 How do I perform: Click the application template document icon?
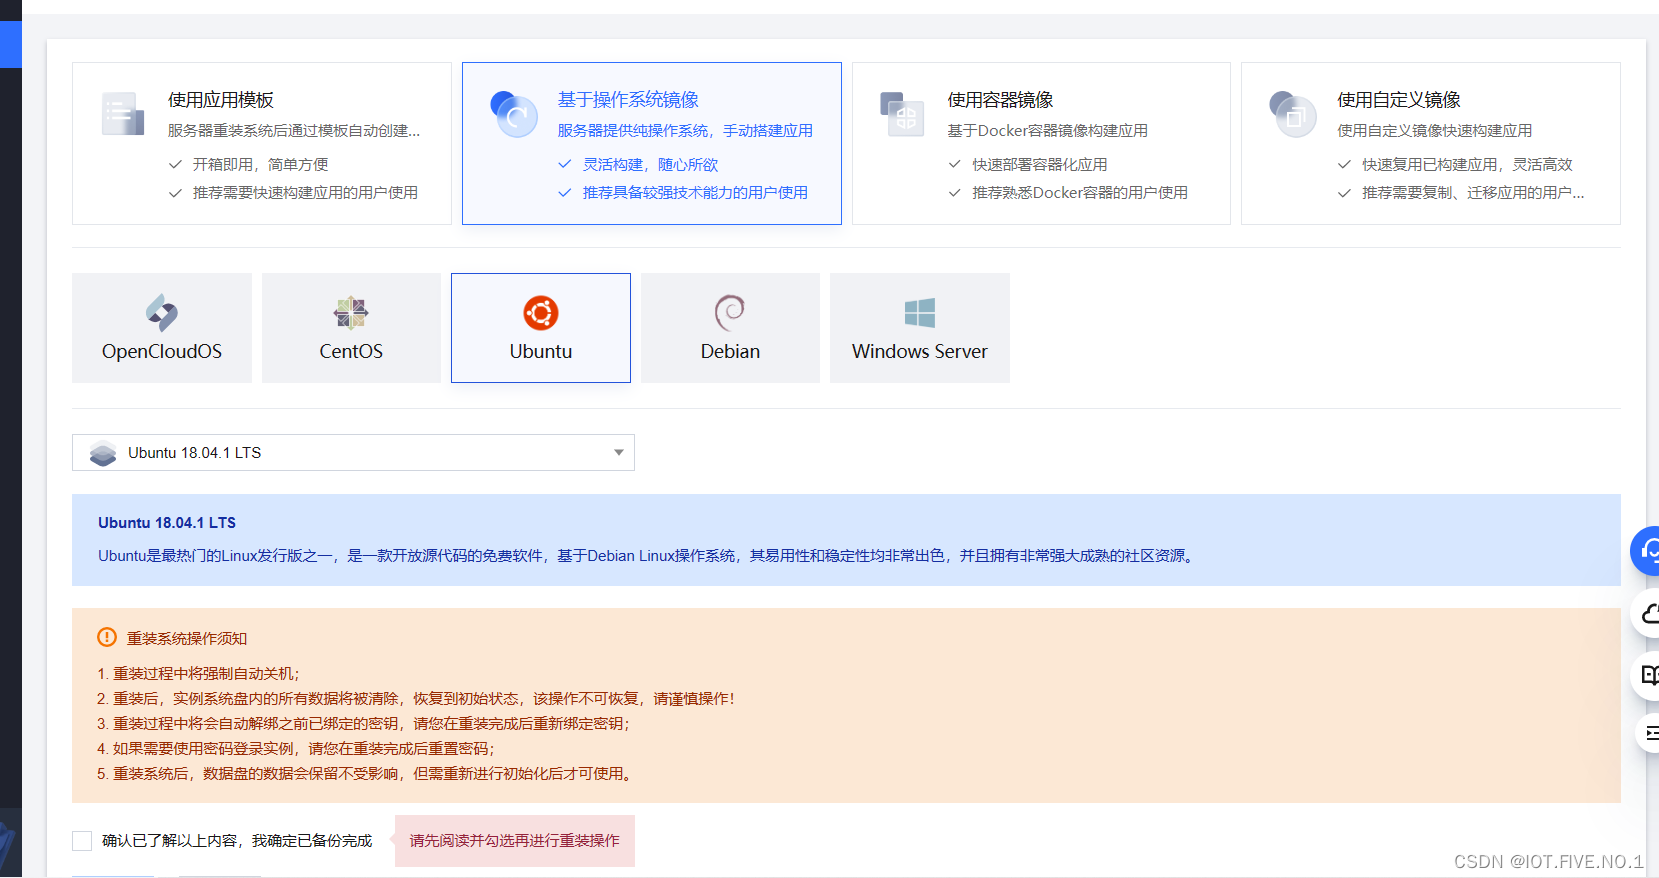tap(123, 114)
